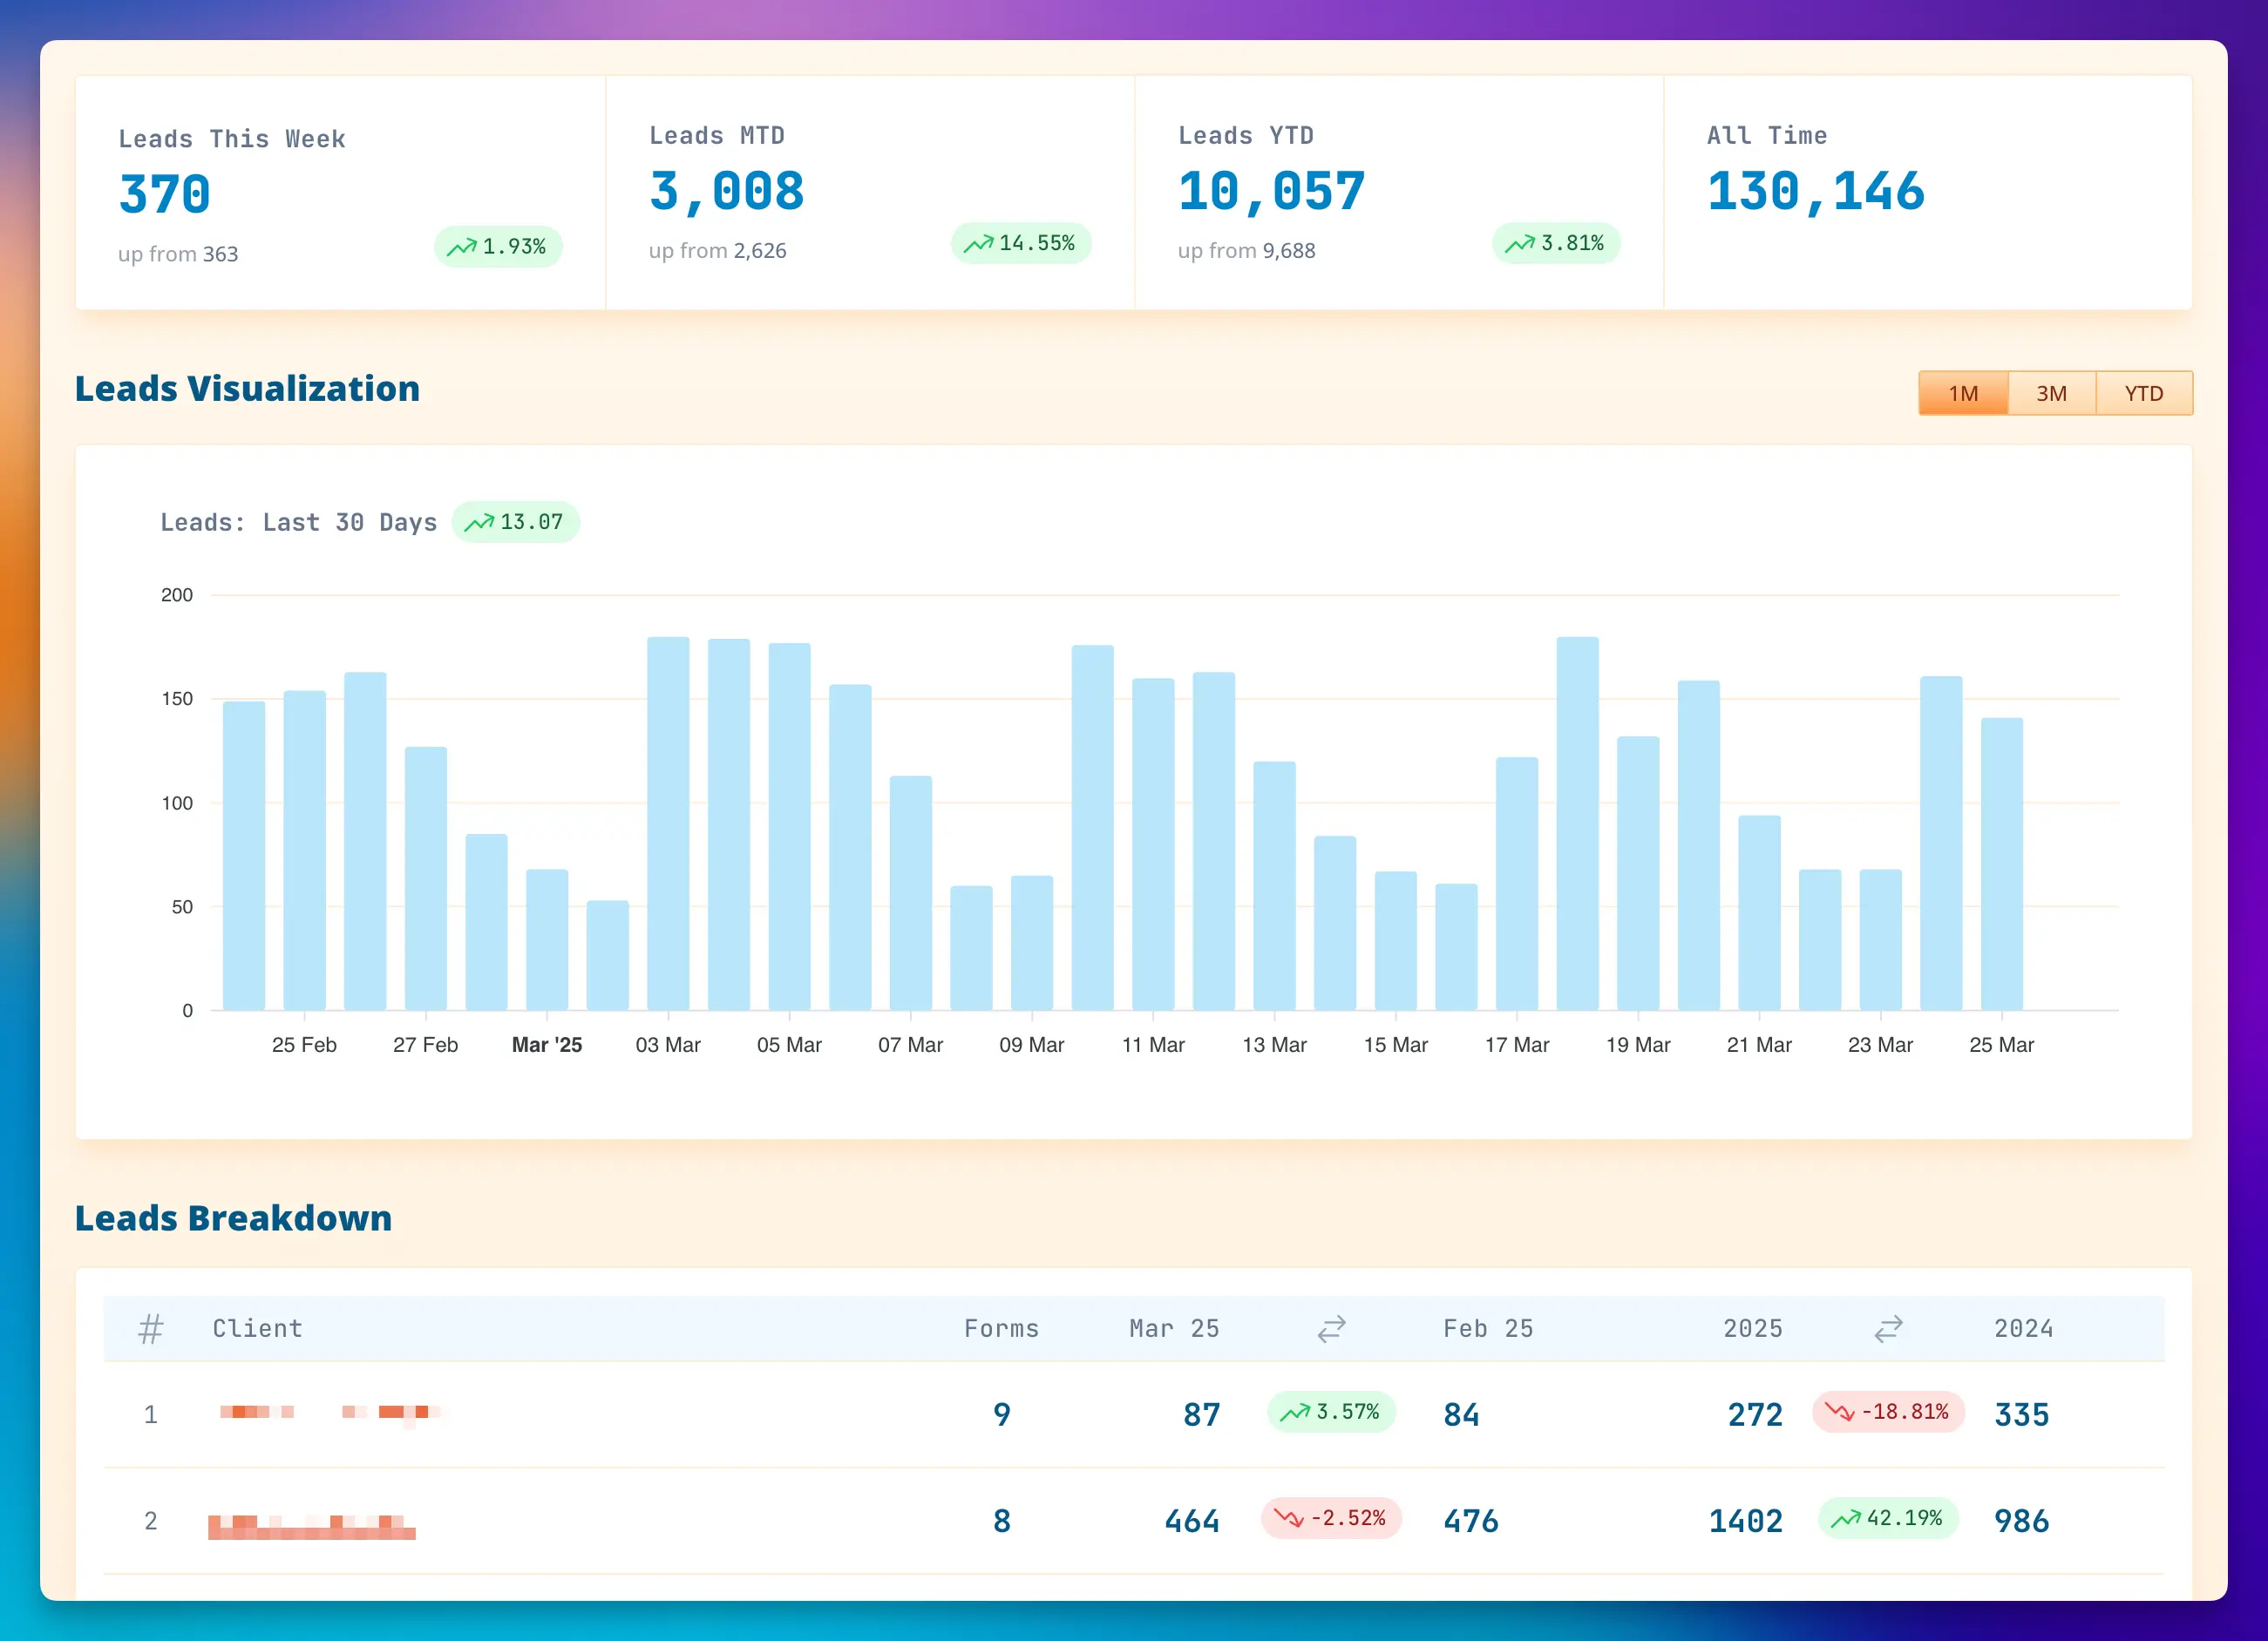Click the 13.07 Last 30 Days trend badge
Viewport: 2268px width, 1641px height.
click(515, 522)
